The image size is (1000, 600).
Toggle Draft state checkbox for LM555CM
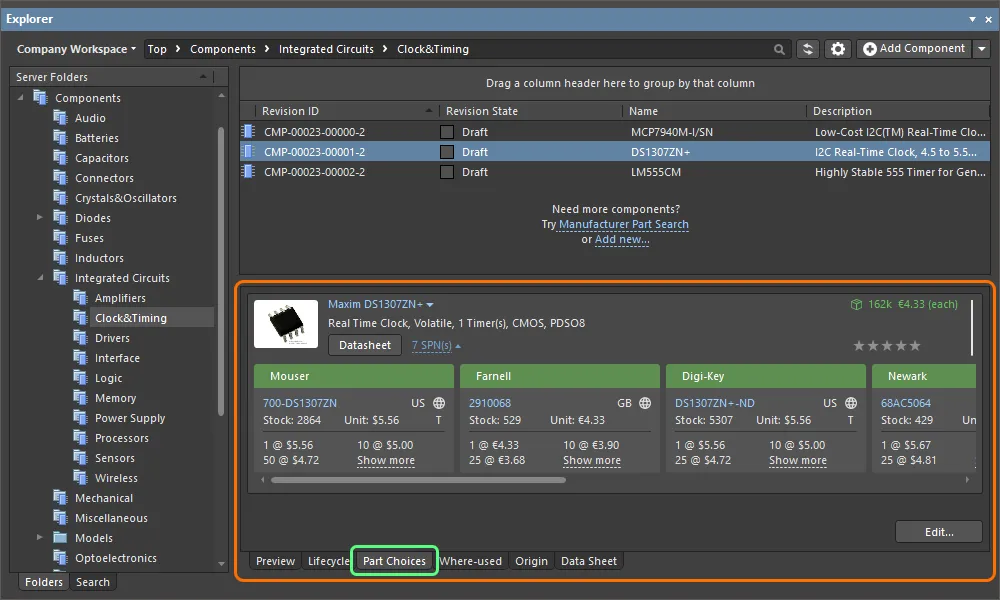point(447,172)
